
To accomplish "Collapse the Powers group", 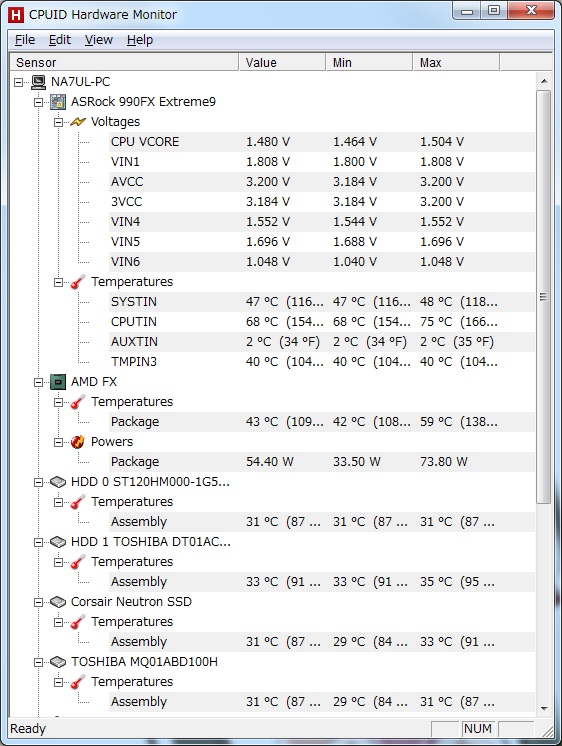I will tap(59, 442).
